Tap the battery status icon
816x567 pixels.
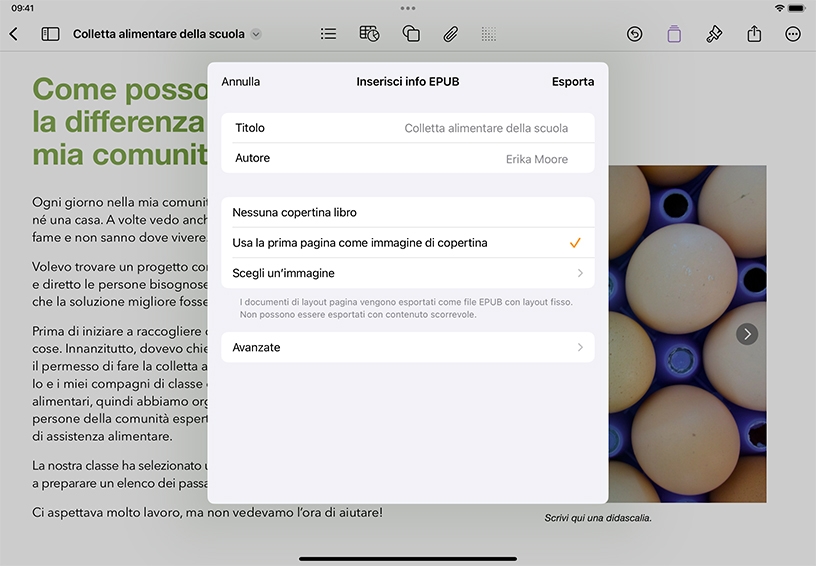point(796,8)
